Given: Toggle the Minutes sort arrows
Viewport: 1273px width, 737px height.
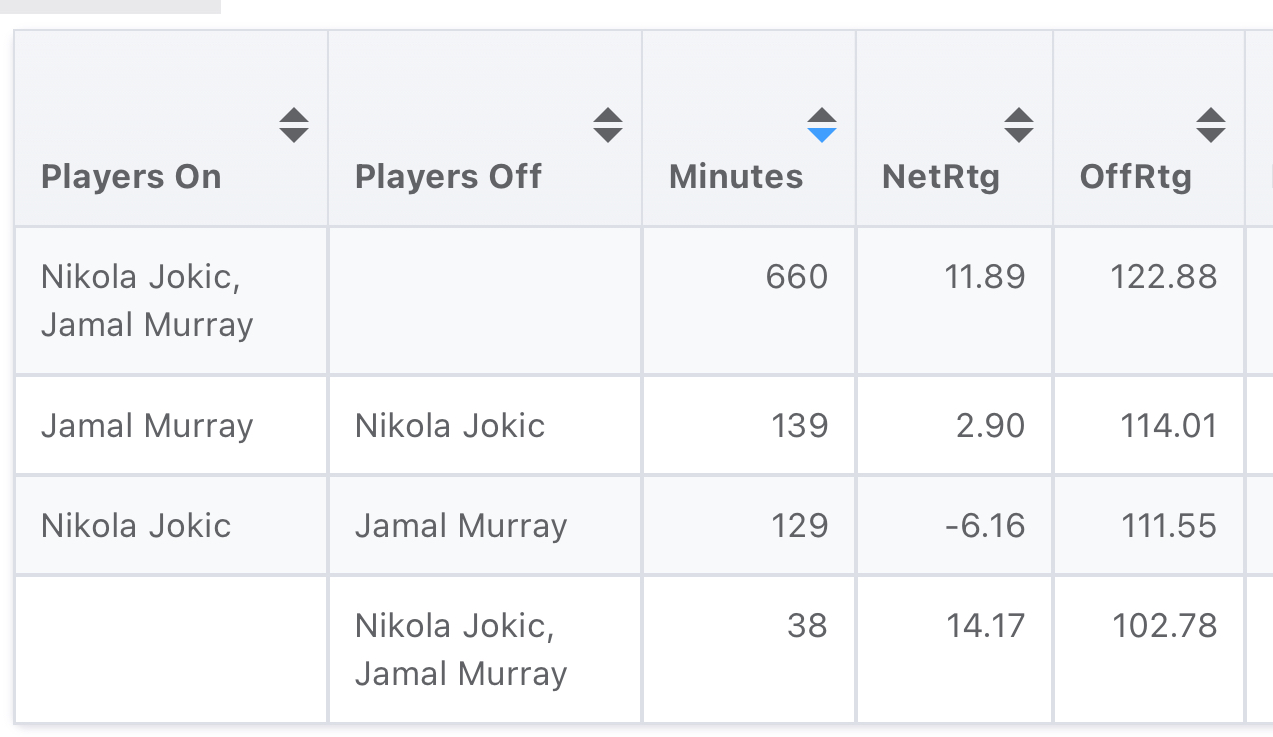Looking at the screenshot, I should 821,125.
